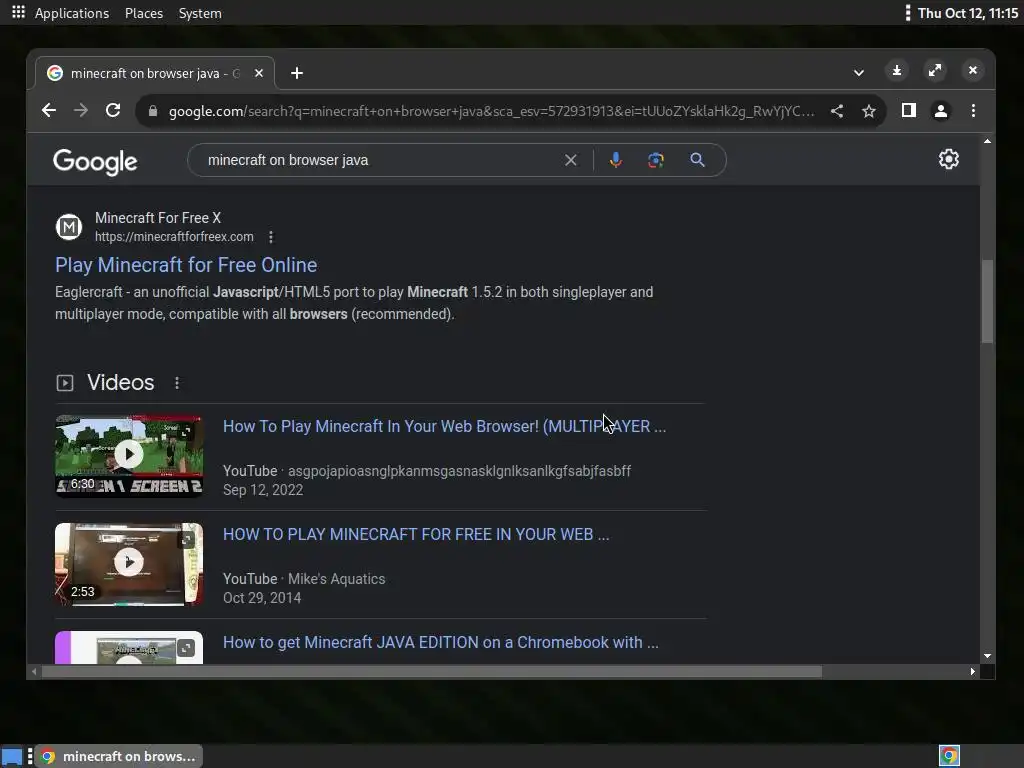Open options for the Minecraft For Free X result
Viewport: 1024px width, 768px height.
pyautogui.click(x=271, y=237)
